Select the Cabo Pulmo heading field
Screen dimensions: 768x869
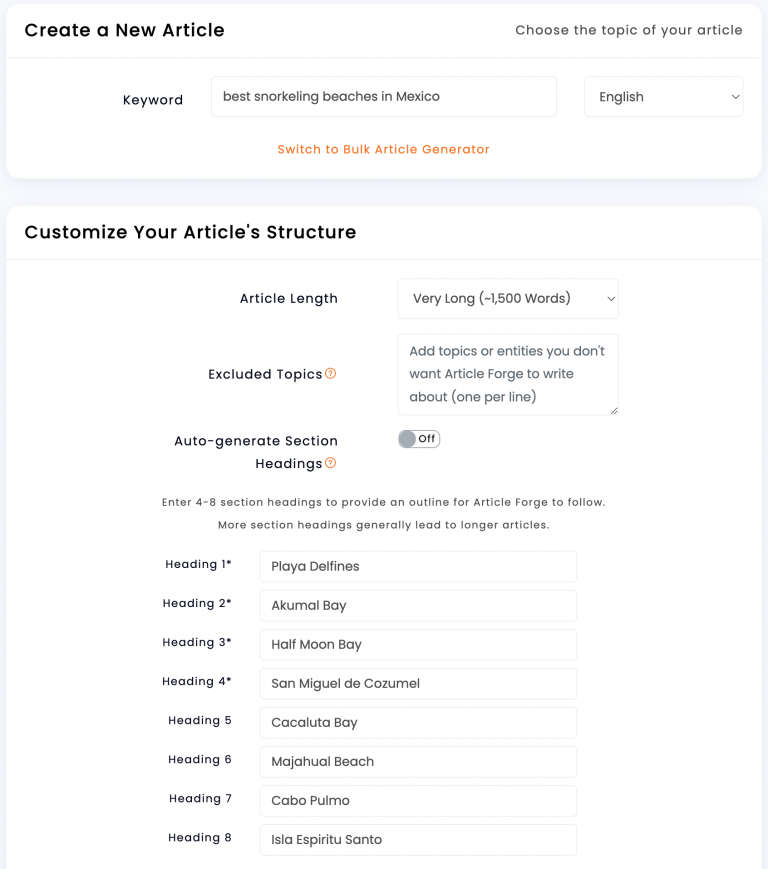point(417,800)
